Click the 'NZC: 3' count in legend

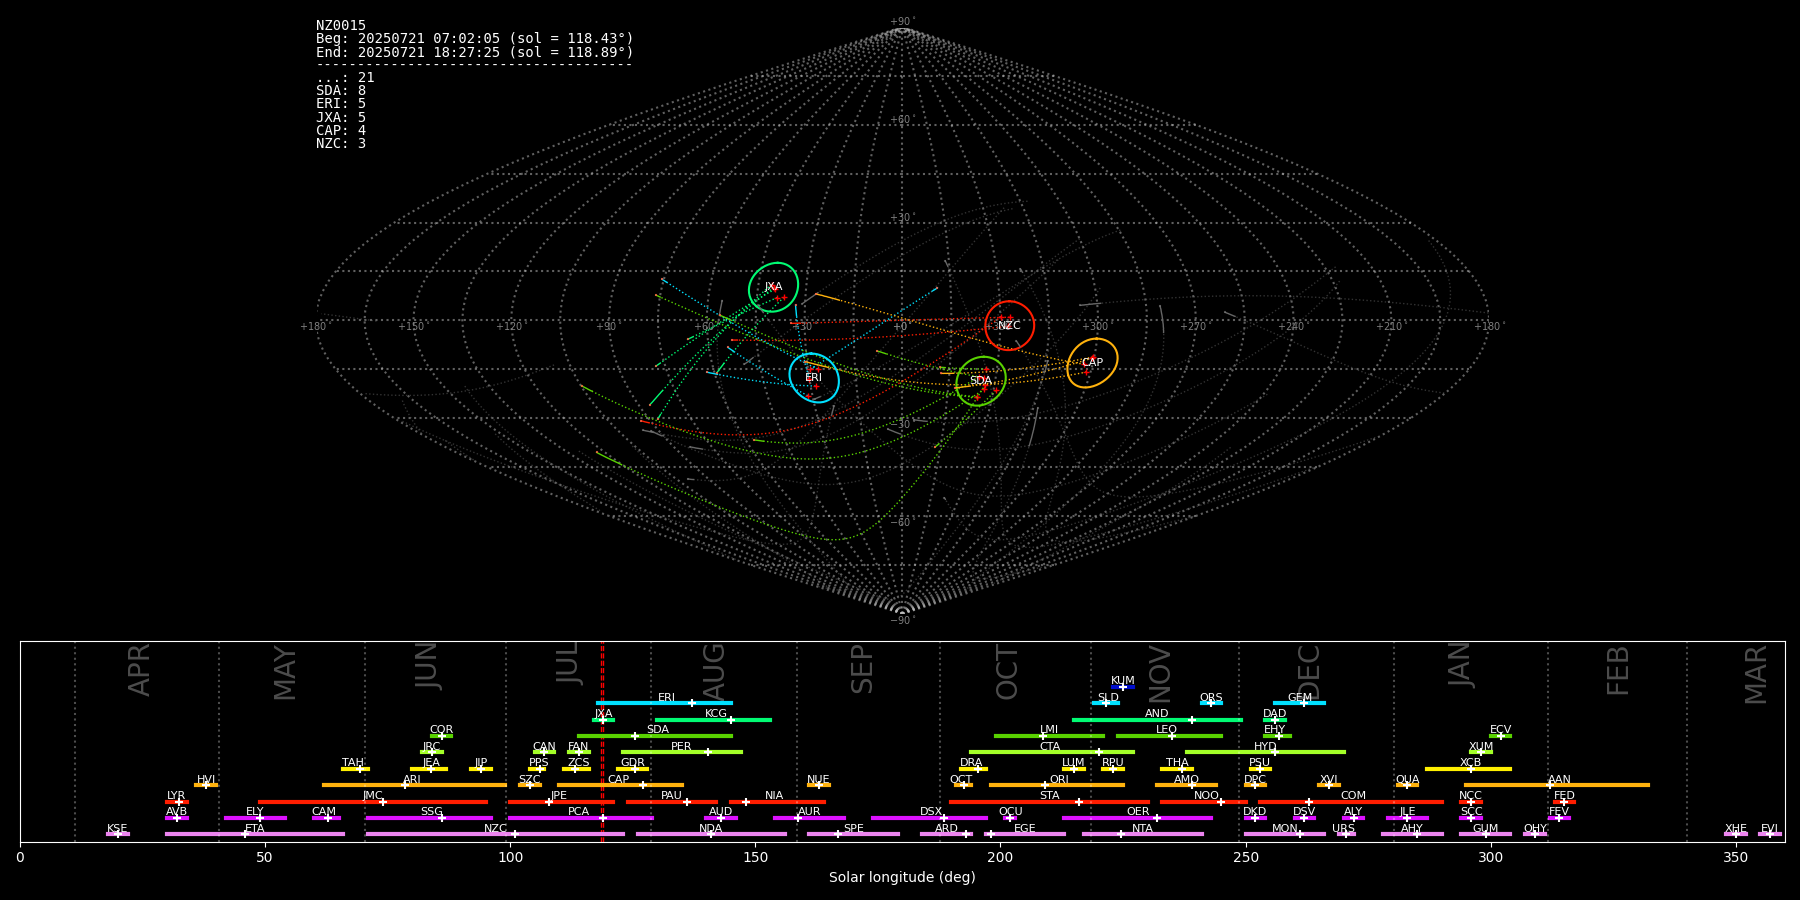click(341, 144)
